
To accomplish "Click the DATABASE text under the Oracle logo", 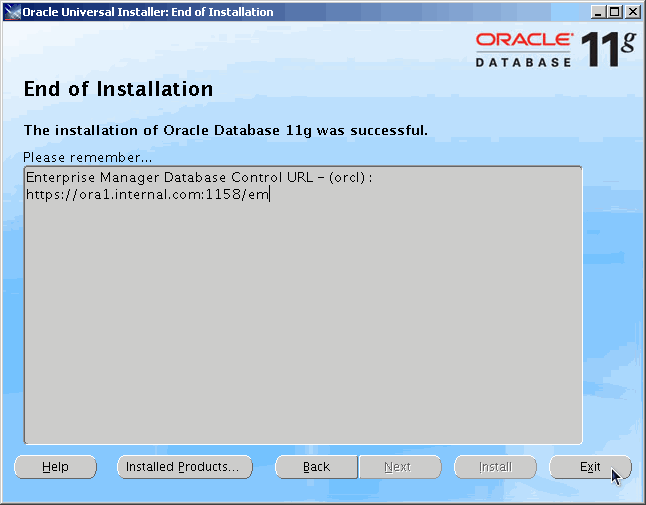I will [523, 61].
